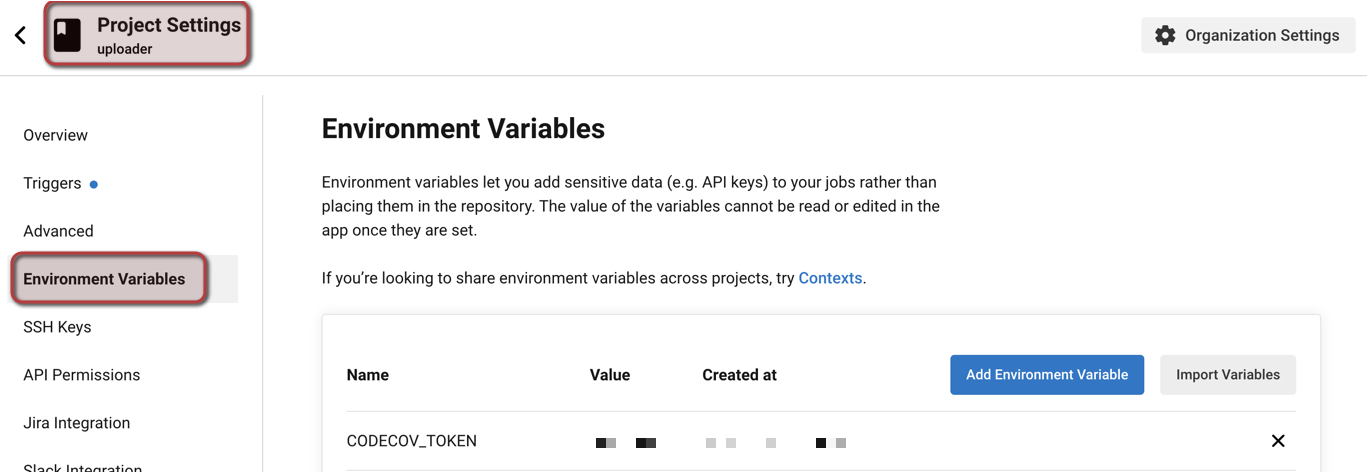Click Add Environment Variable button
The image size is (1367, 472).
coord(1047,375)
